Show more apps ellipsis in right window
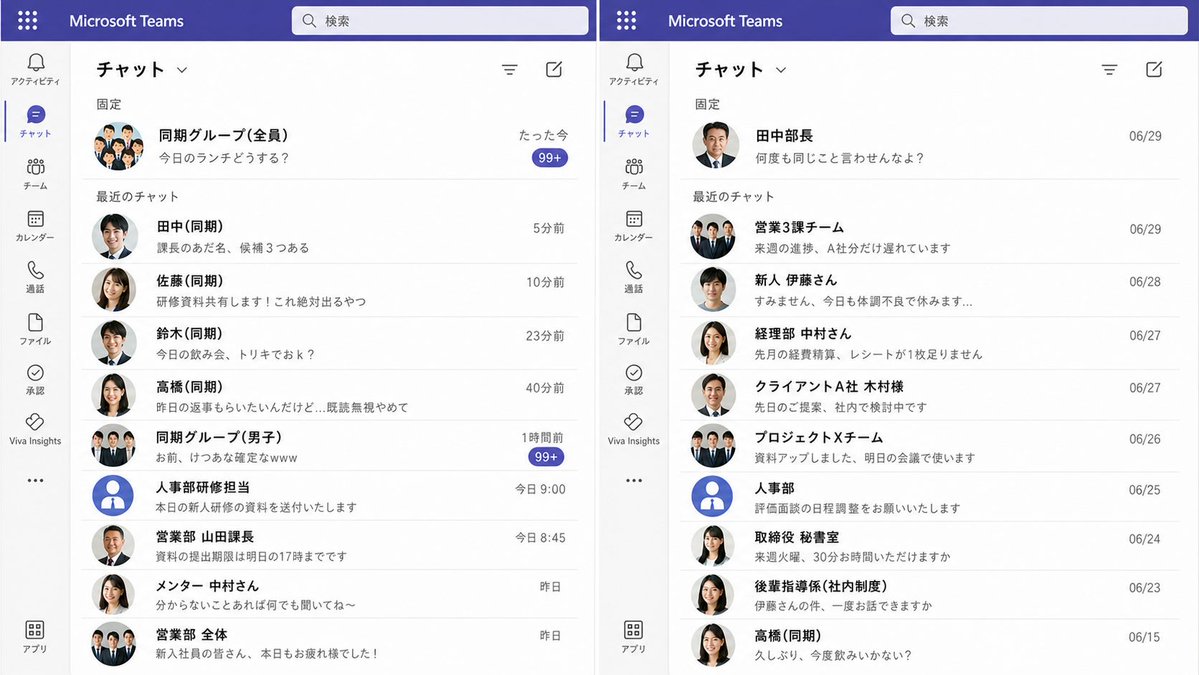Image resolution: width=1199 pixels, height=675 pixels. [x=634, y=481]
